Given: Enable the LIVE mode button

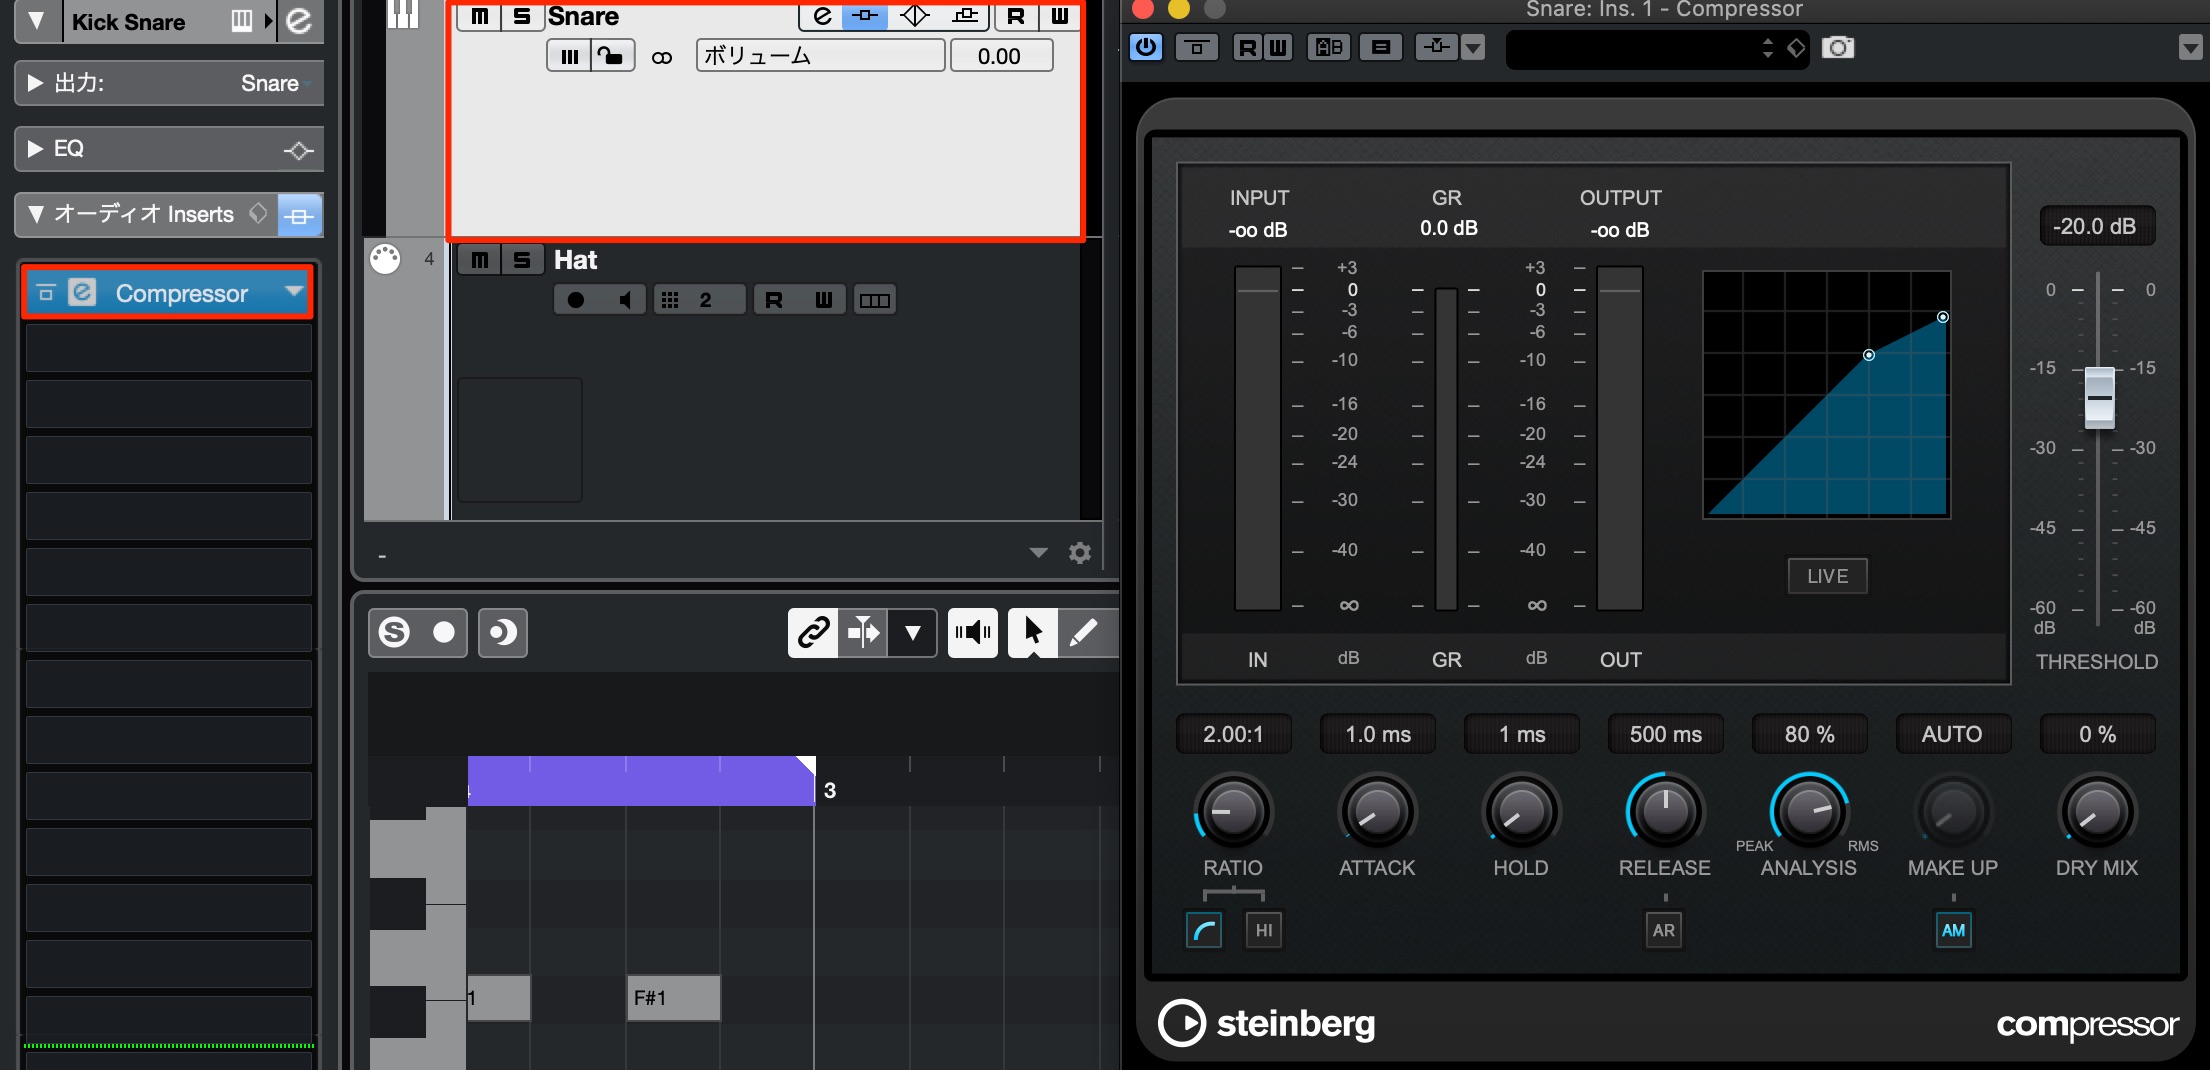Looking at the screenshot, I should (x=1827, y=576).
